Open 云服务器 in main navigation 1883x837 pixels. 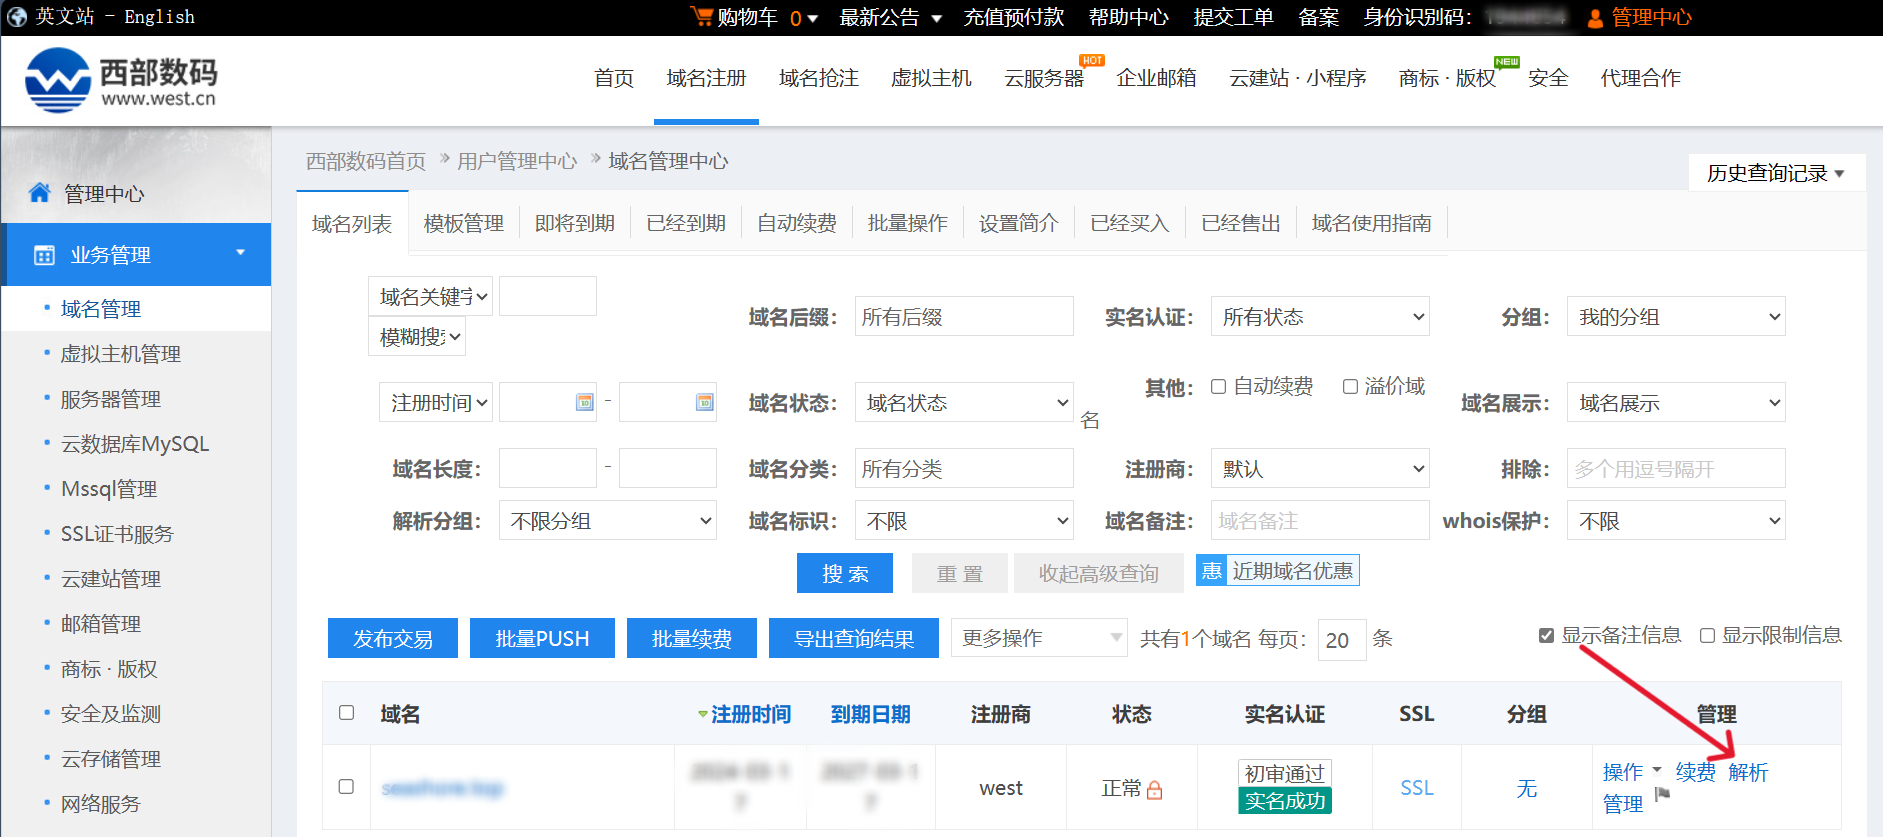1043,78
